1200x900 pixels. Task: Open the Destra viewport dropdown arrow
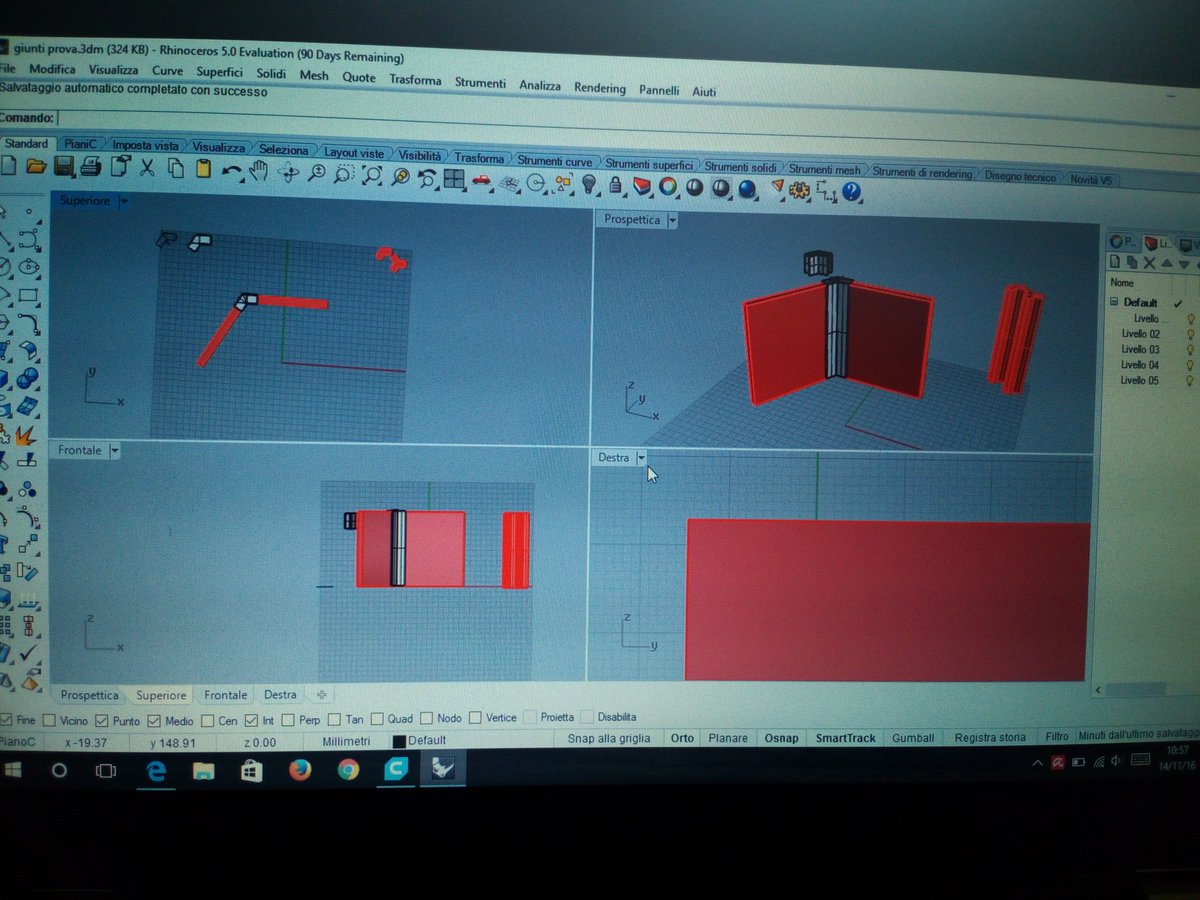click(641, 457)
